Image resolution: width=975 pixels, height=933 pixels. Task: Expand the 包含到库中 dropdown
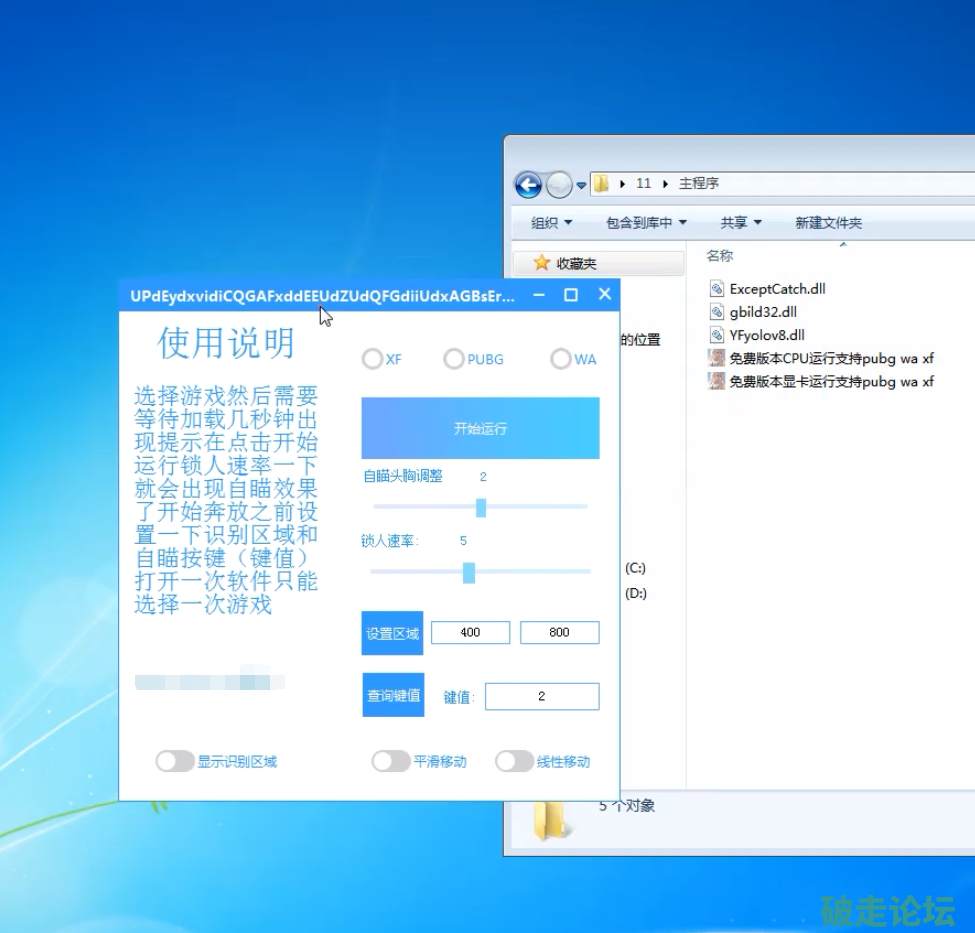(646, 223)
